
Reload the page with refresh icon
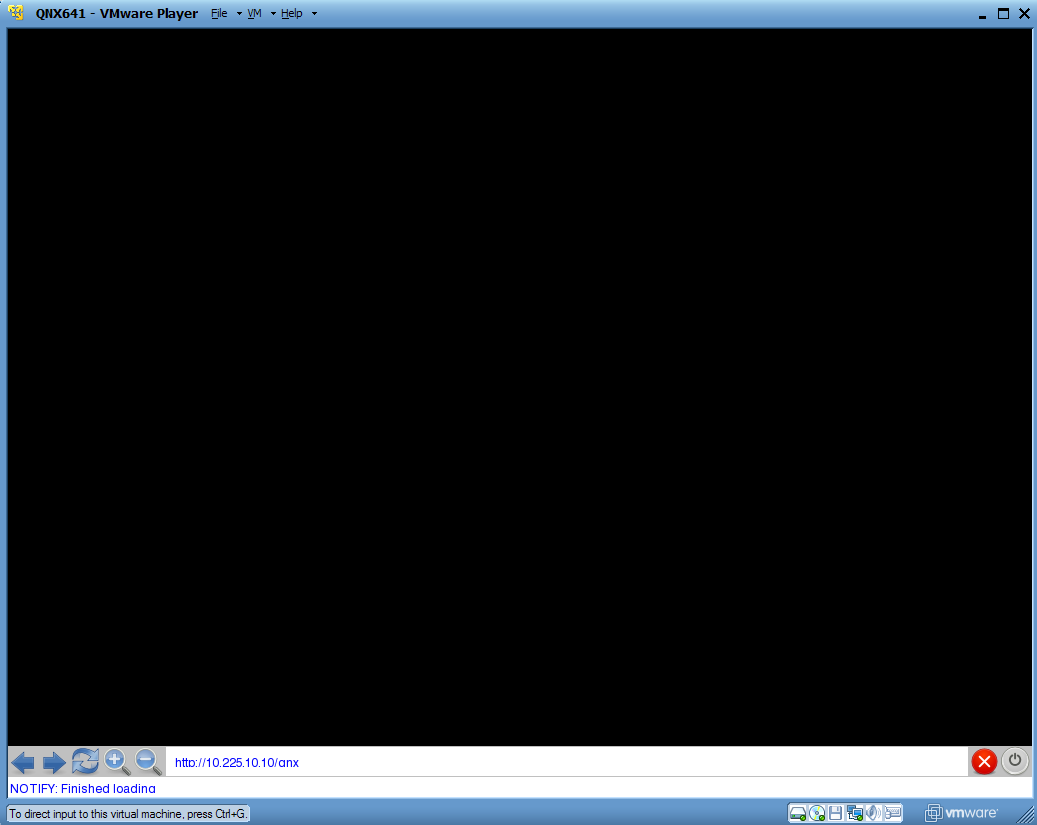pyautogui.click(x=85, y=761)
